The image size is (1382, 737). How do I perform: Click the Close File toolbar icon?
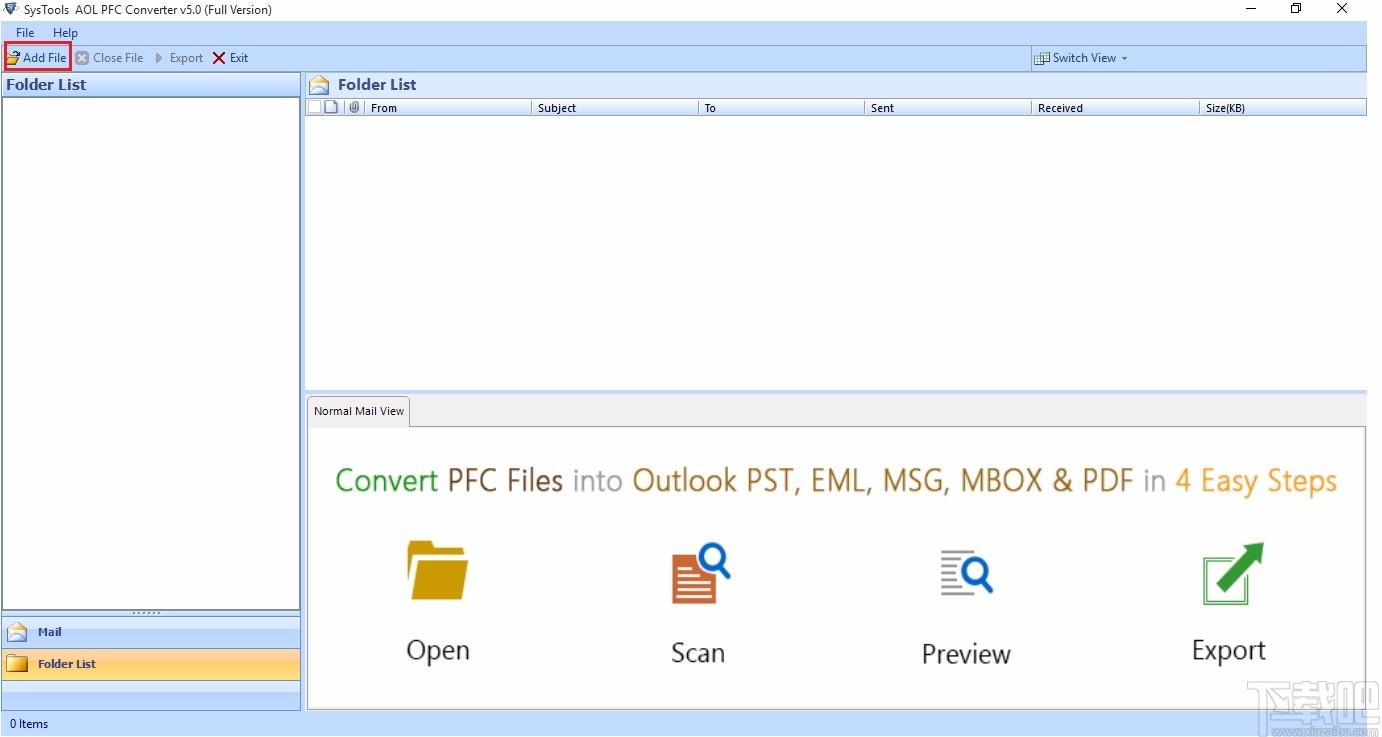tap(82, 58)
